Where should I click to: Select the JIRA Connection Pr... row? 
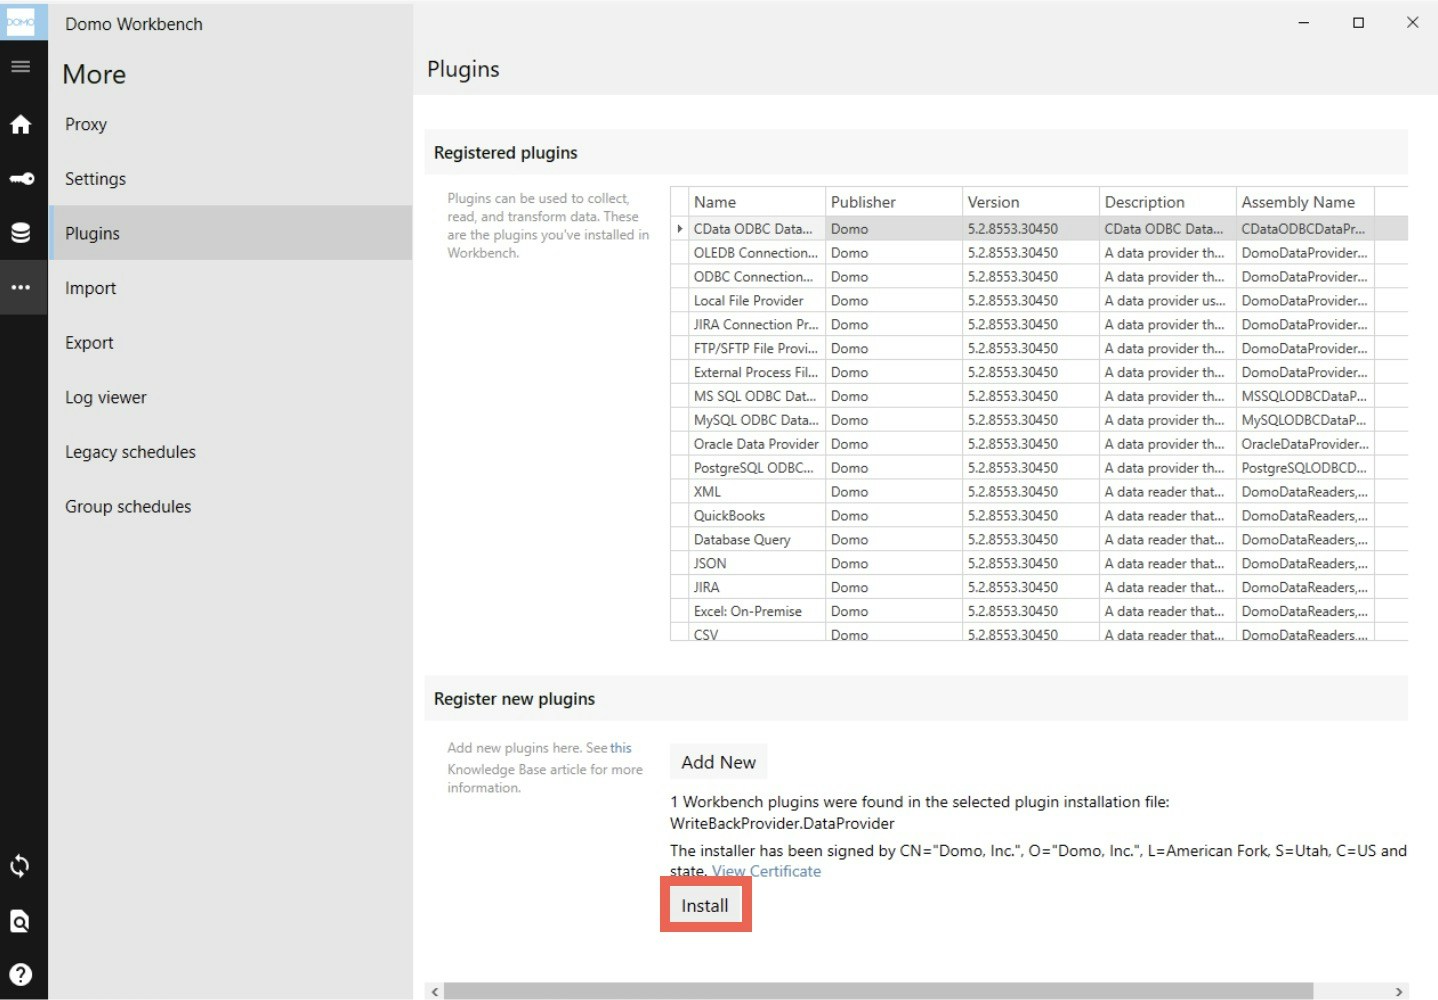click(1039, 325)
